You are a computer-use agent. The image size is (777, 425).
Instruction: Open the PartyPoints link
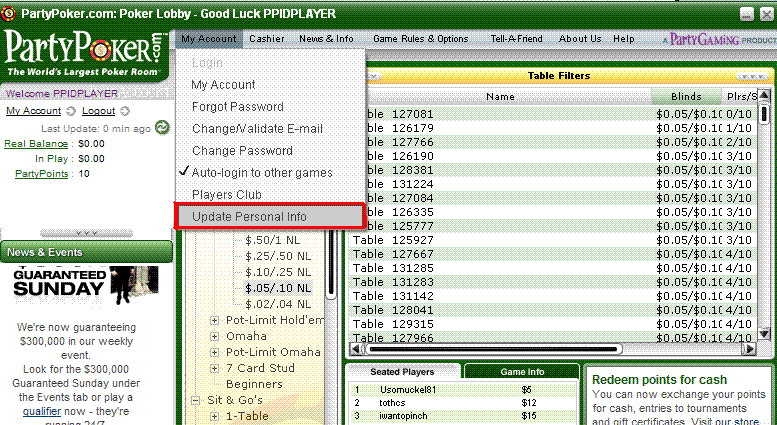pos(42,174)
